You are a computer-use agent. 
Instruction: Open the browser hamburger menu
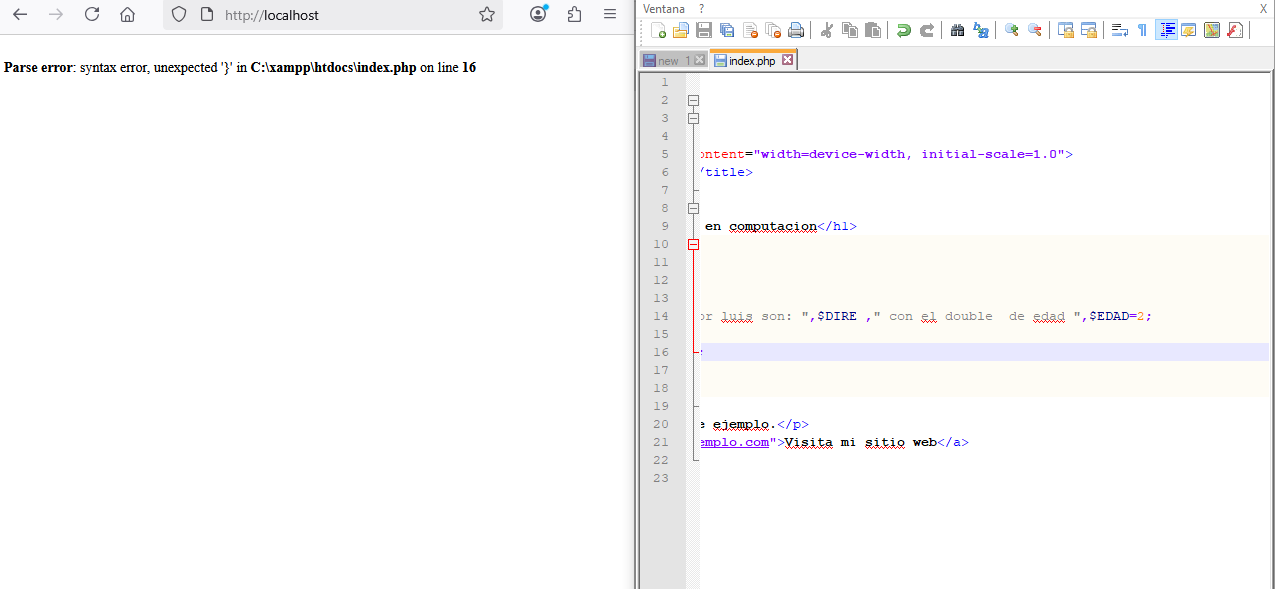click(610, 14)
